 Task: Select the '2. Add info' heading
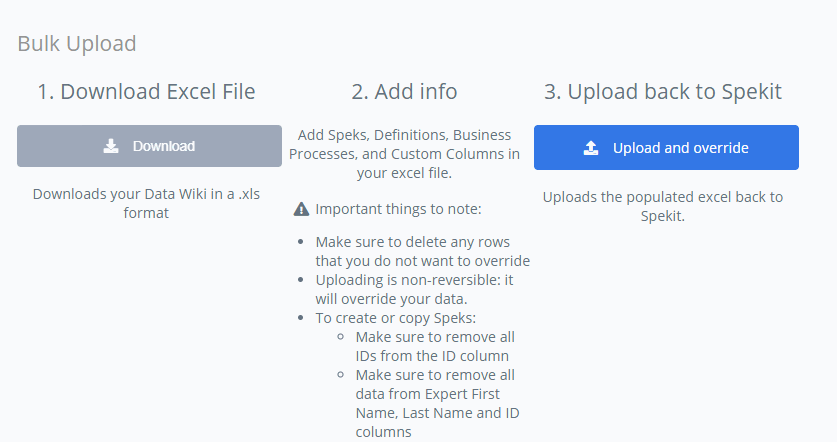404,92
